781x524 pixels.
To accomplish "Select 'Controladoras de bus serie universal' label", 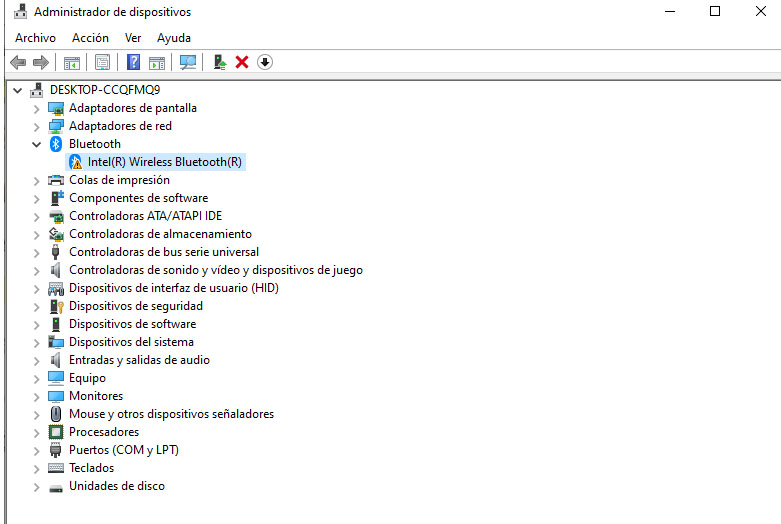I will 164,252.
